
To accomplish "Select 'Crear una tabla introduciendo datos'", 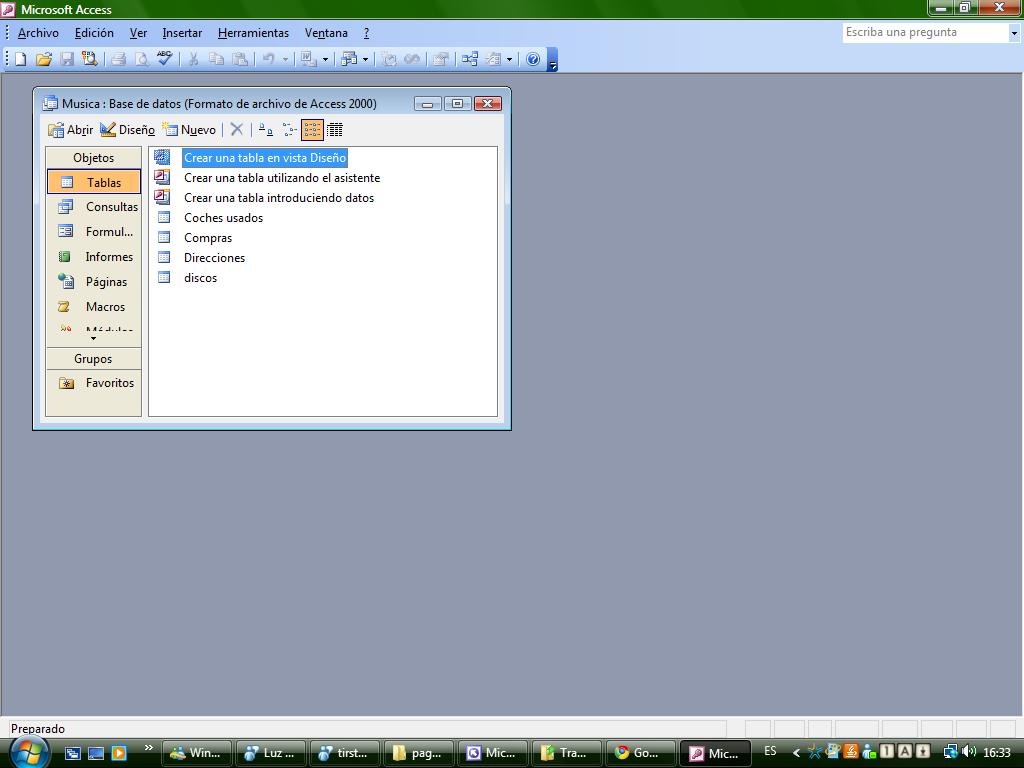I will point(279,198).
